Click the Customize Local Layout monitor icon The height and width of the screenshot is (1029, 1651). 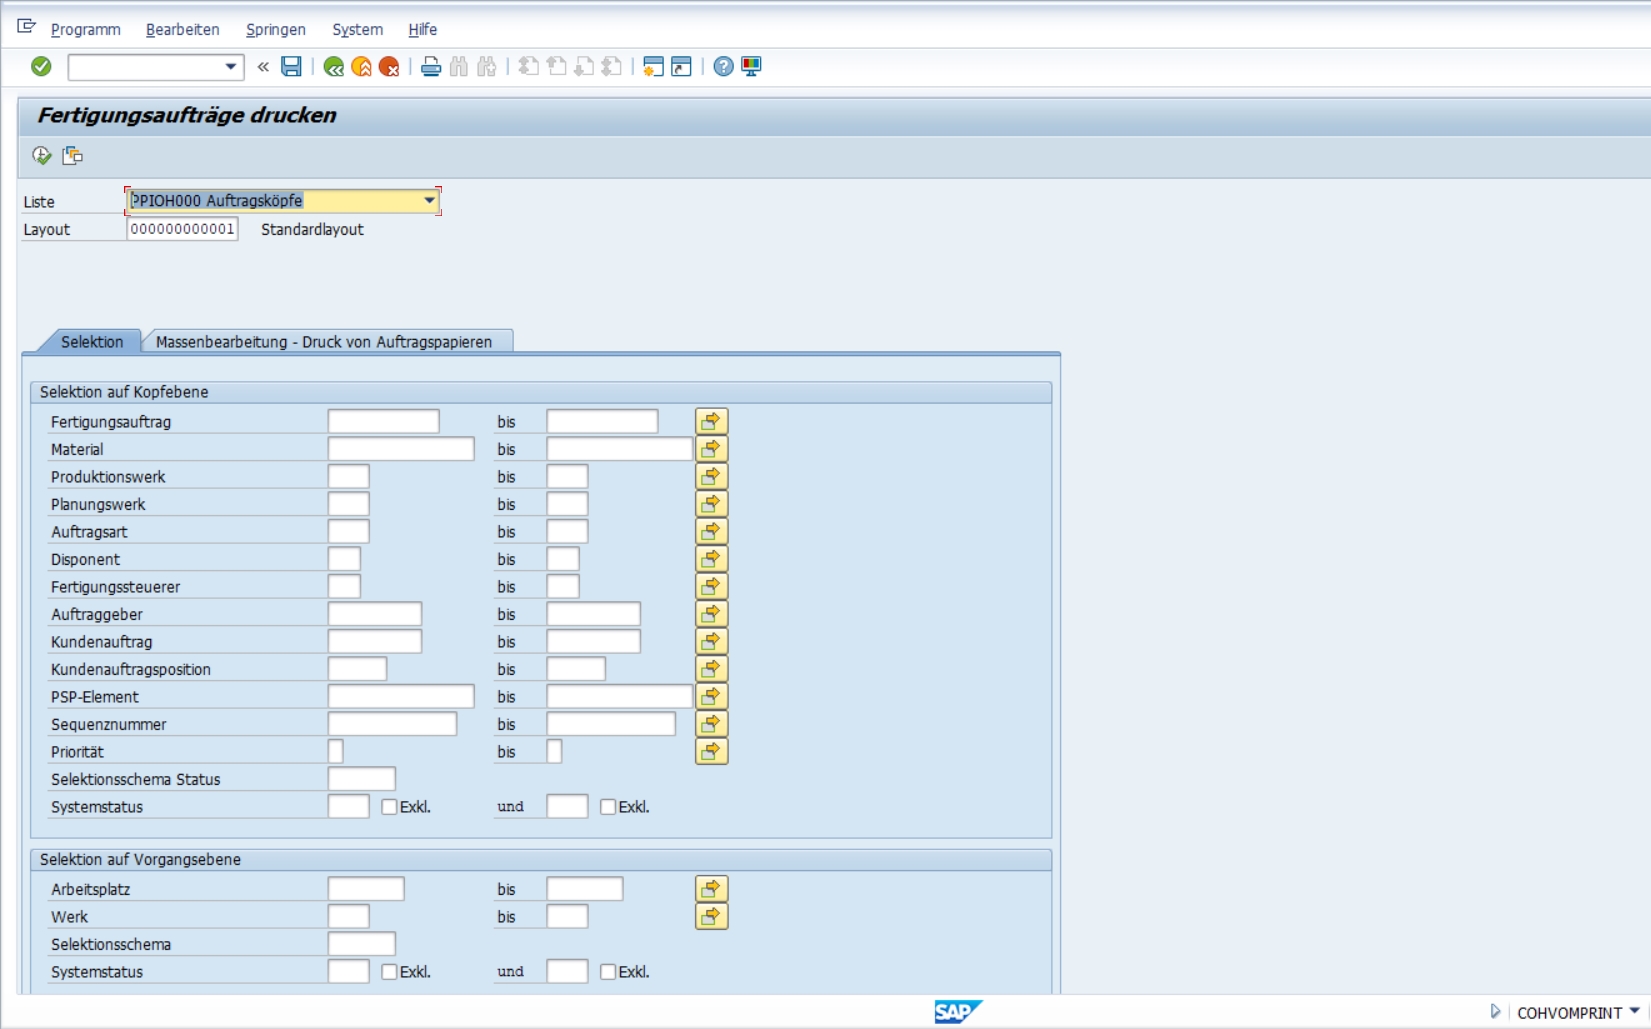(x=751, y=66)
